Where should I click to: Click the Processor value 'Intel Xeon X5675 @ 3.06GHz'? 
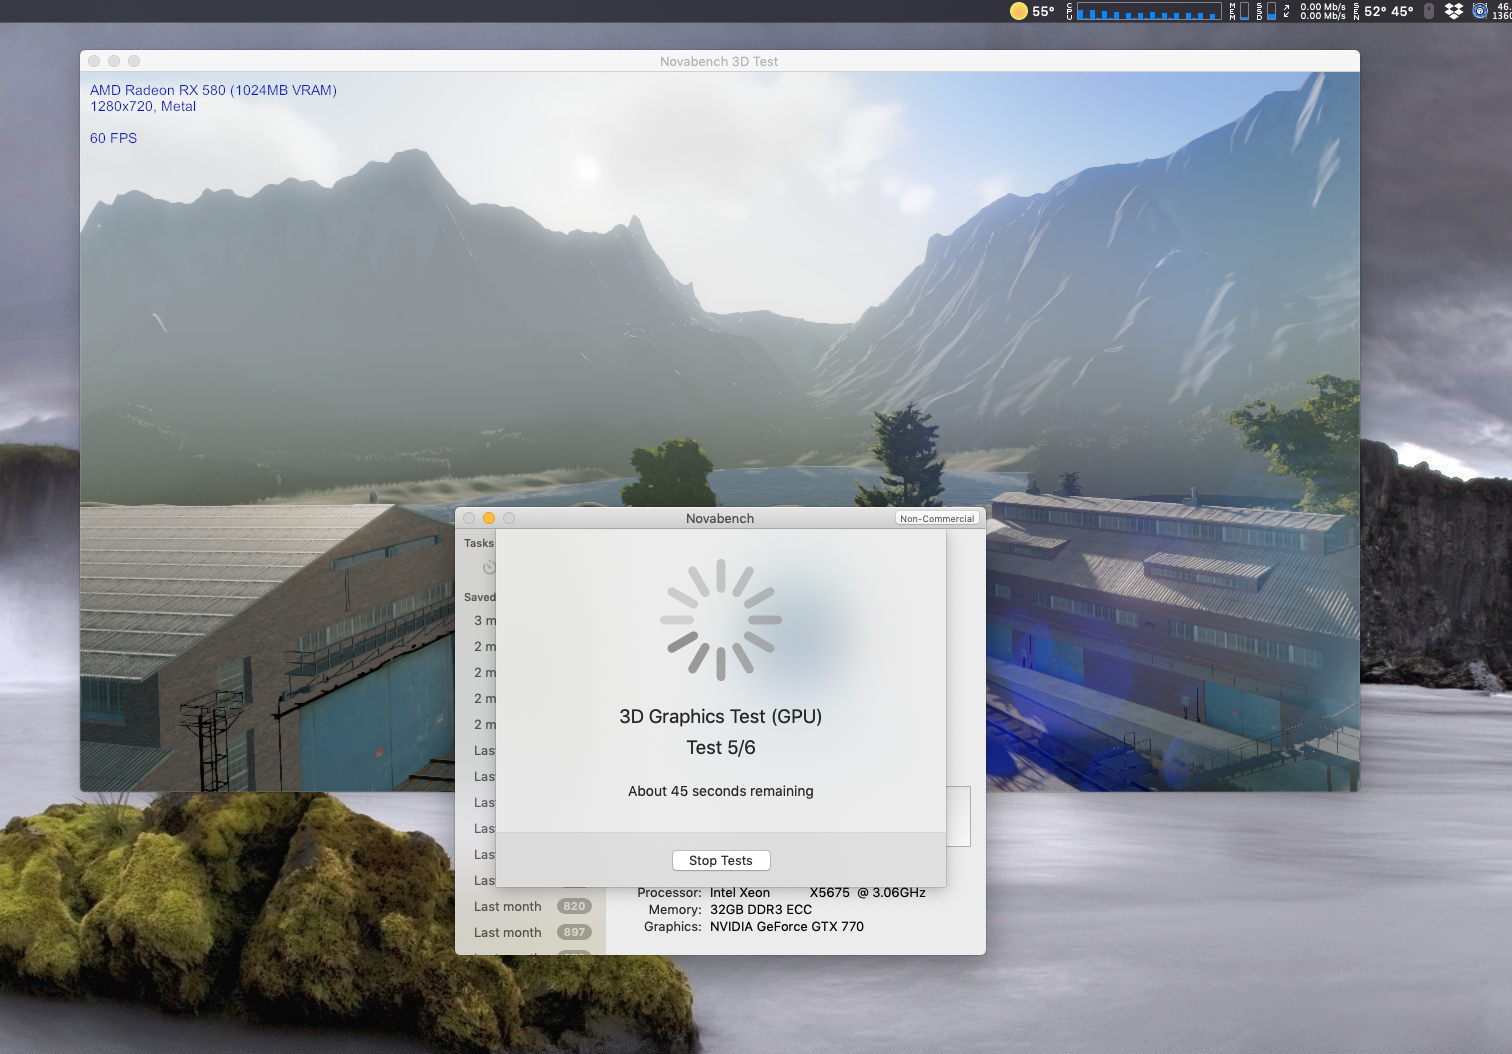(817, 893)
